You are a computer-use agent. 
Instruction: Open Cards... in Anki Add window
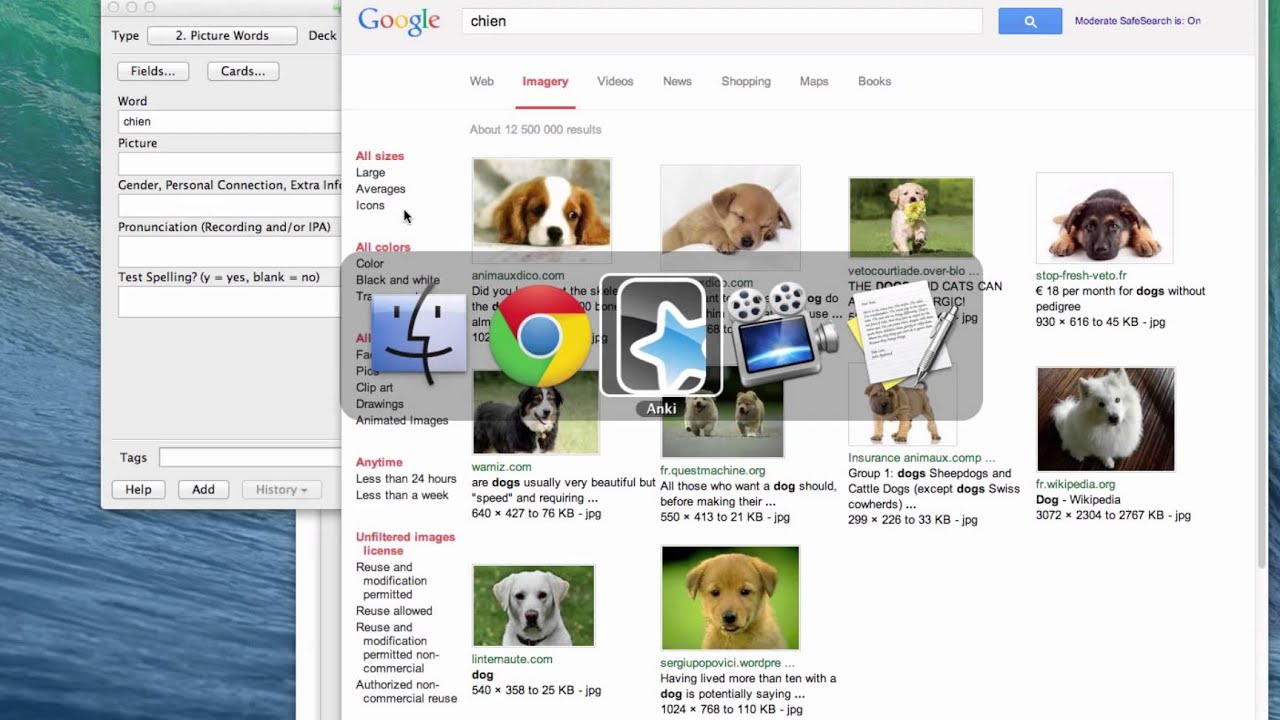coord(243,71)
